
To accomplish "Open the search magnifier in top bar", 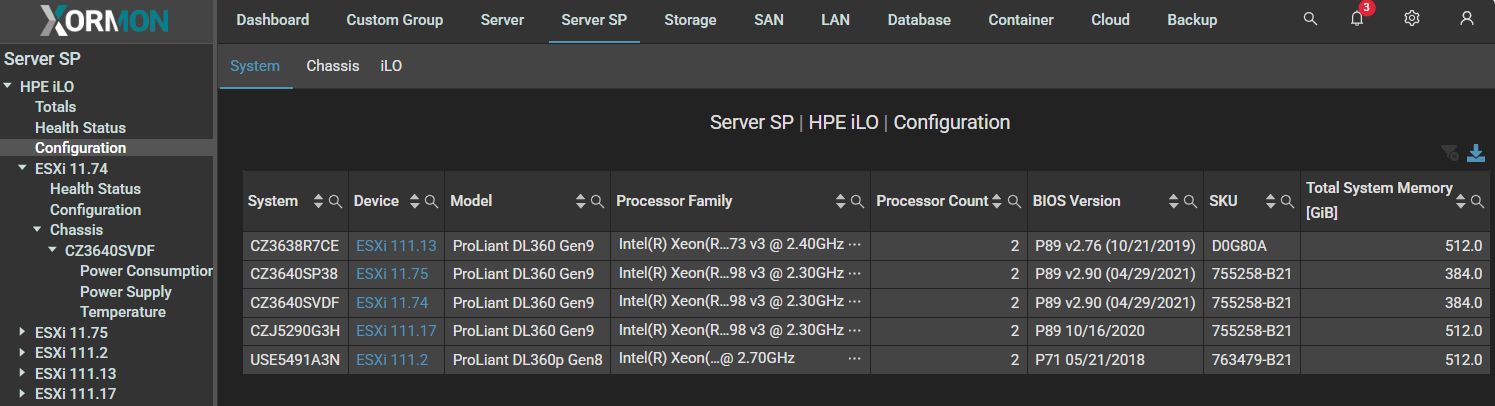I will tap(1310, 19).
